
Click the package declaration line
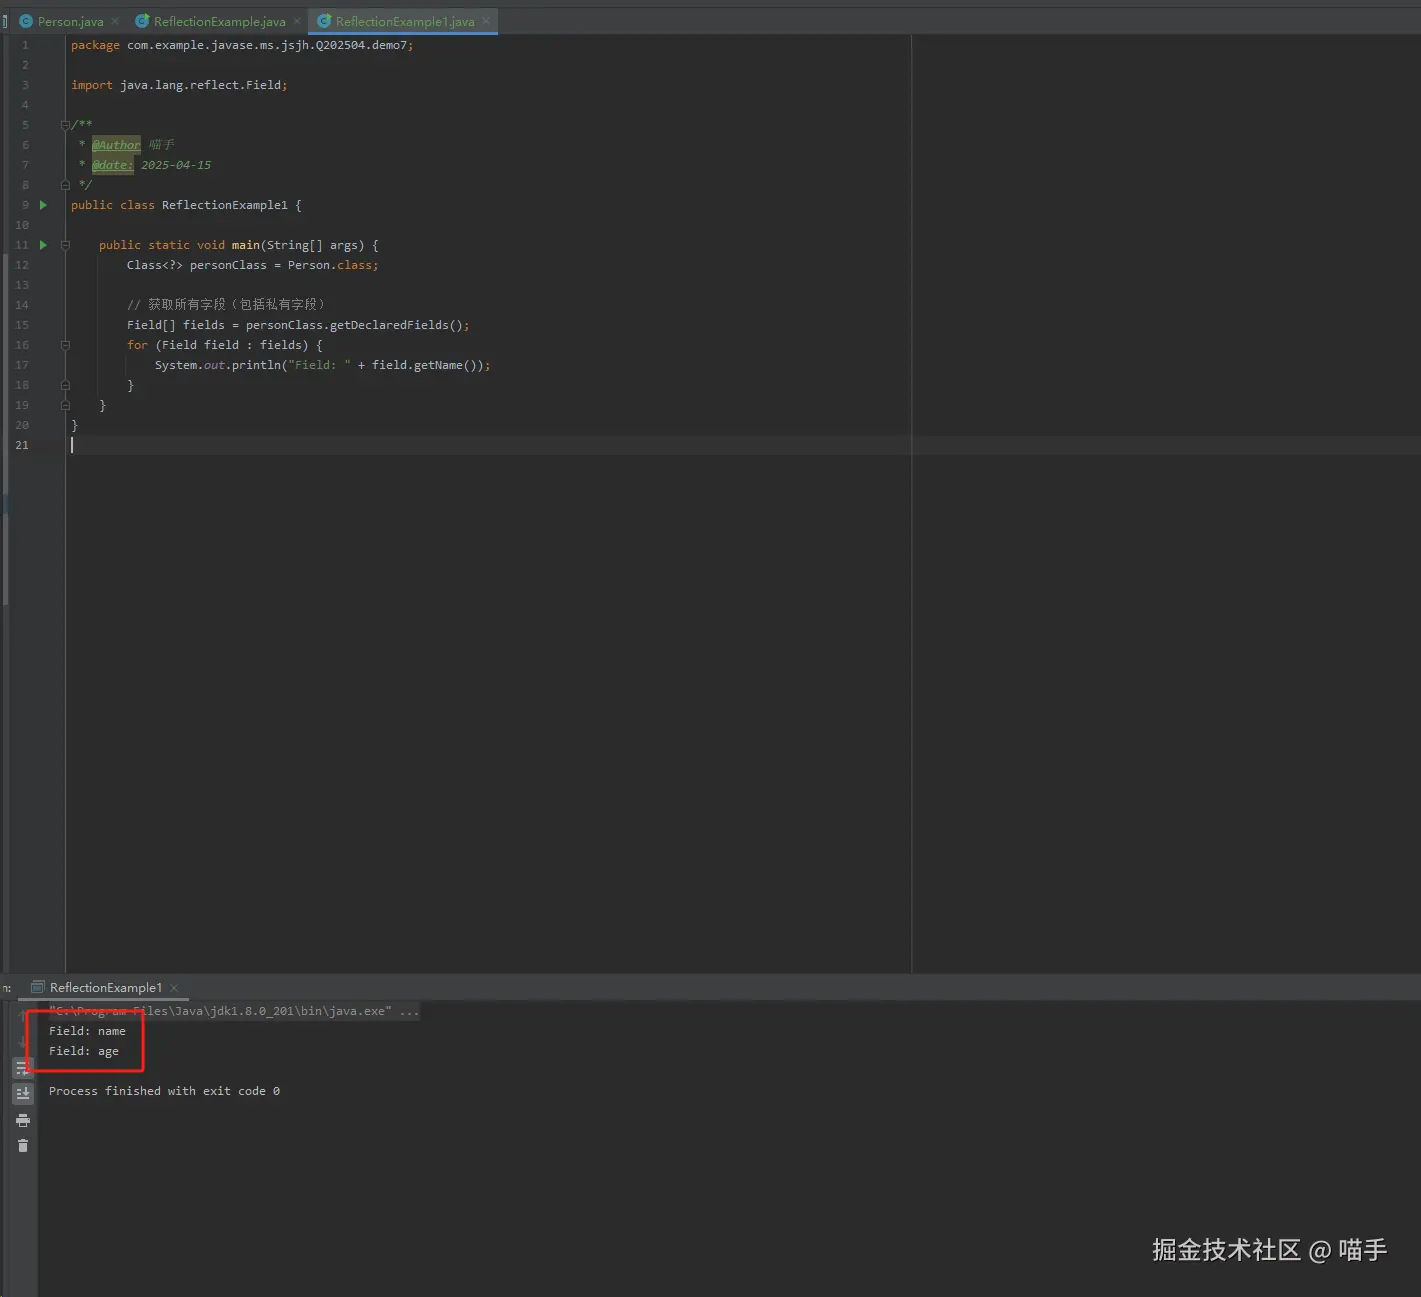tap(242, 45)
